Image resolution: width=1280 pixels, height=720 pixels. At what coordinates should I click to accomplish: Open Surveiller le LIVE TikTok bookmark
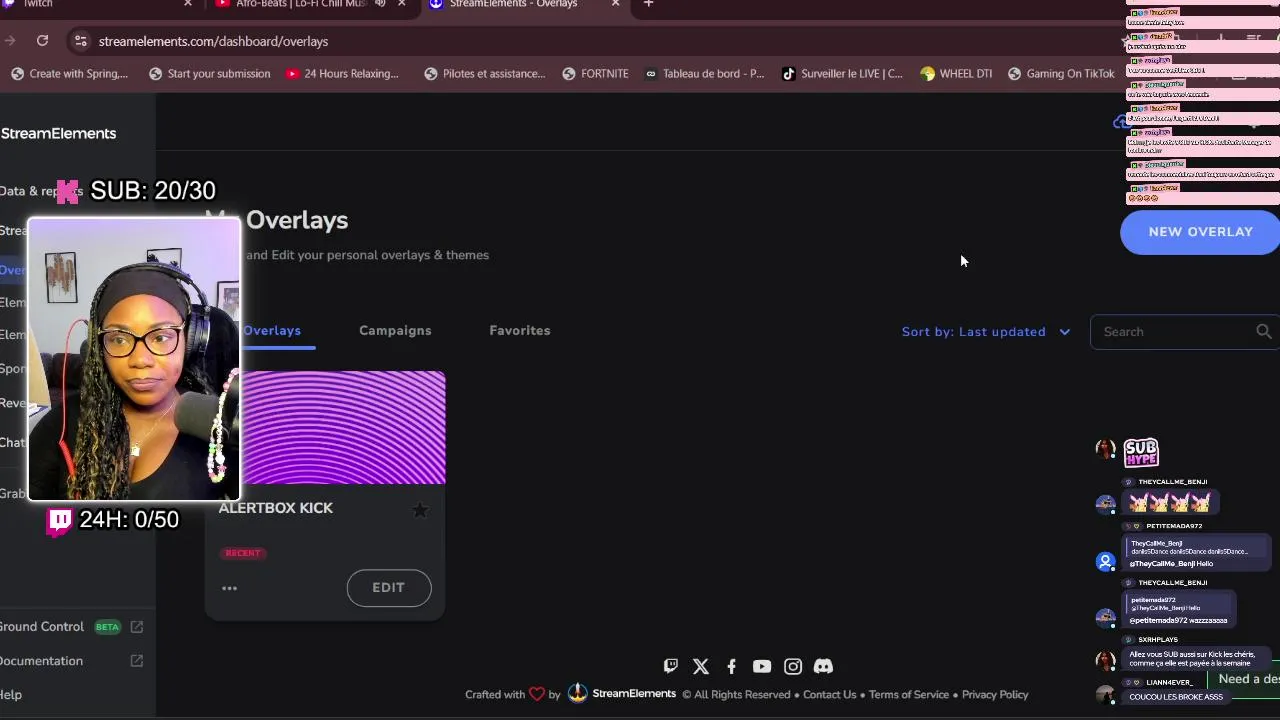pos(842,73)
